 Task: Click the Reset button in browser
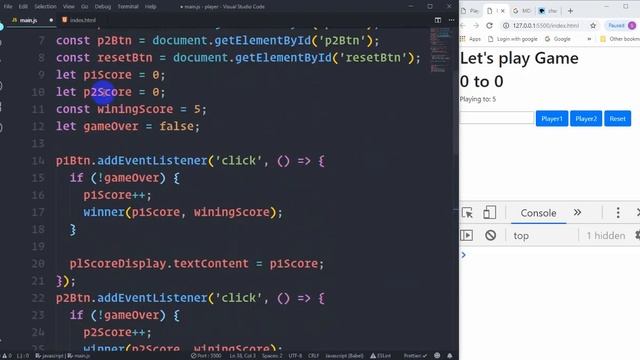[x=618, y=119]
